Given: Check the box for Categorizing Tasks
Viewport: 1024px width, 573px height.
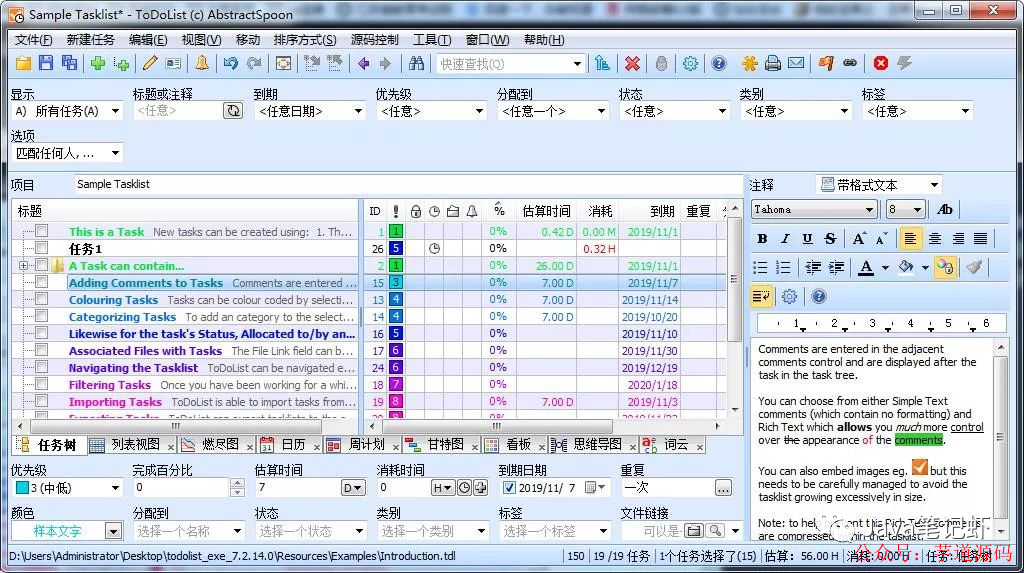Looking at the screenshot, I should (x=42, y=316).
